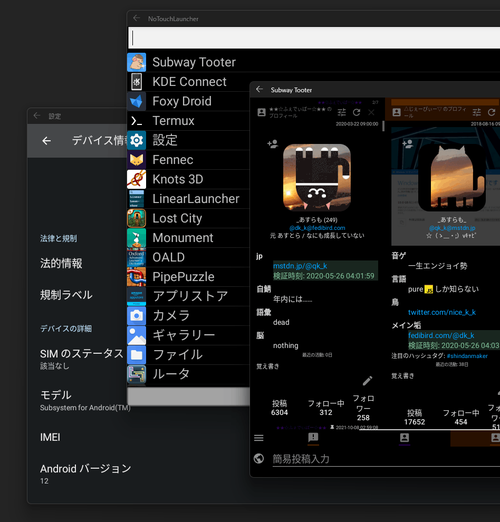Launch Fennec browser icon
500x522 pixels.
click(x=136, y=160)
